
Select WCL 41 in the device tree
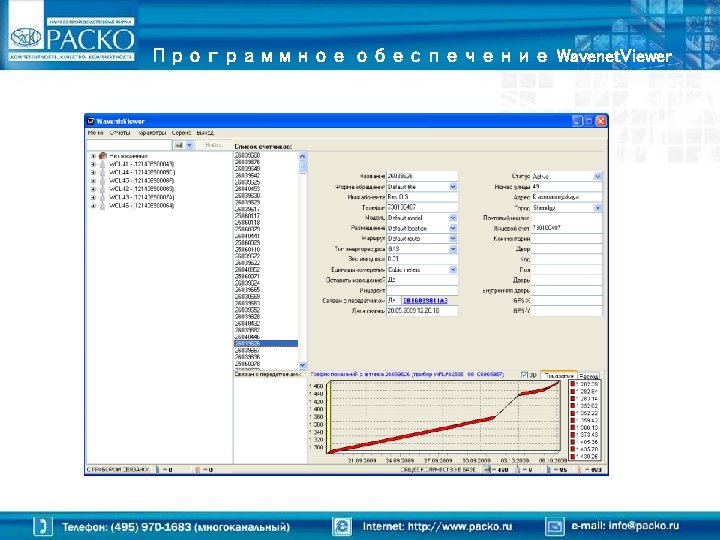pyautogui.click(x=141, y=164)
